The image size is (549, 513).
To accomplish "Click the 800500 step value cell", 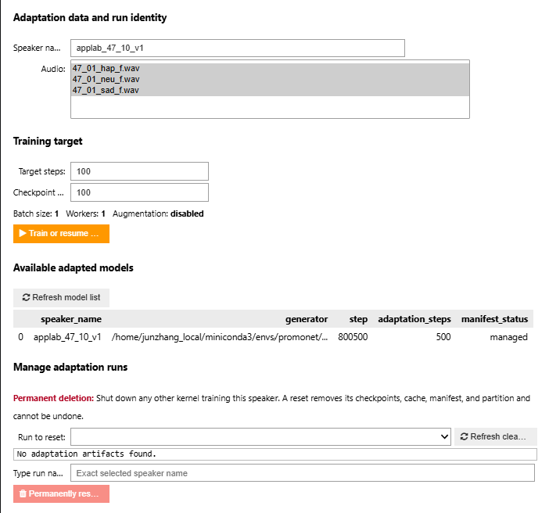I will click(x=353, y=337).
